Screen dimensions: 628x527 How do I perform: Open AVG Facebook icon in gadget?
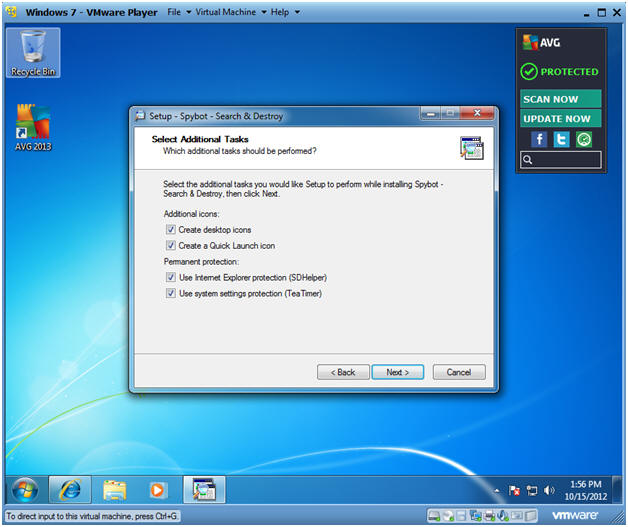point(539,139)
